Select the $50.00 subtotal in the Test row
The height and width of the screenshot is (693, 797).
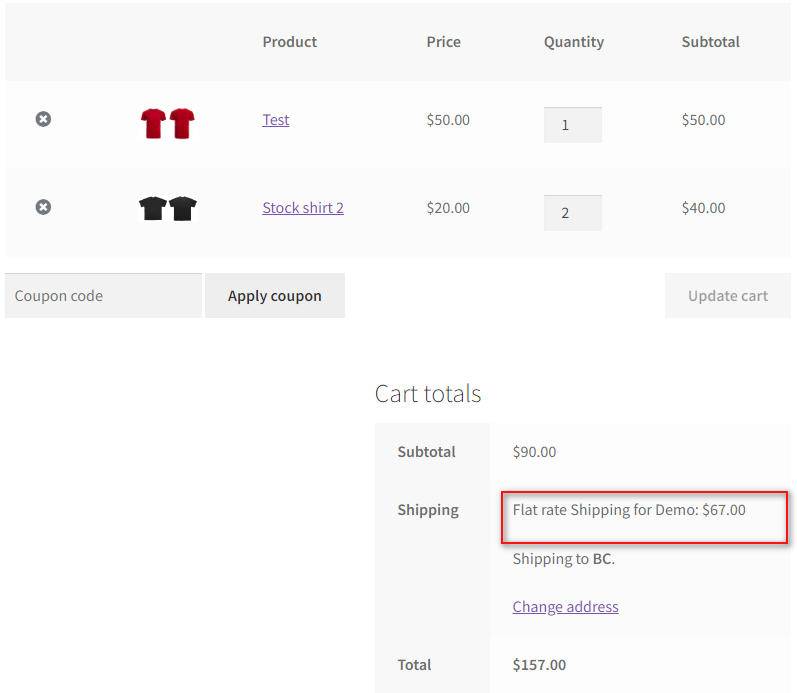click(x=703, y=120)
